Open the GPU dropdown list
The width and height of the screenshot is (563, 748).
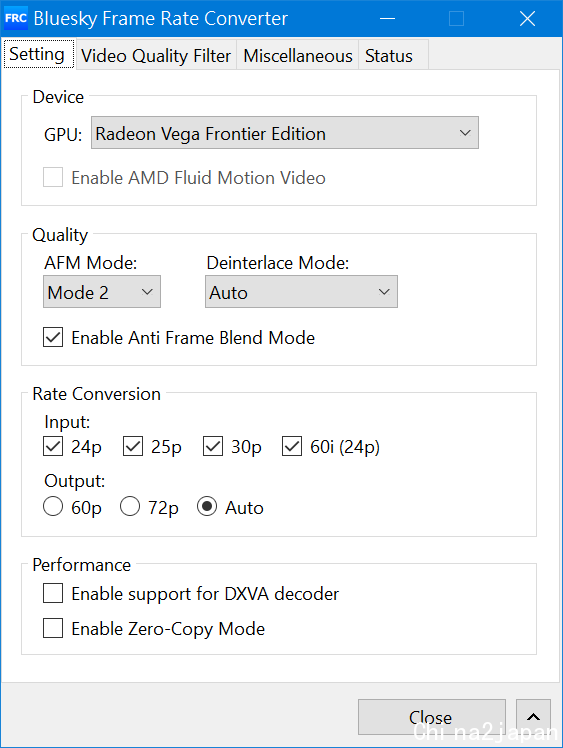pyautogui.click(x=285, y=133)
